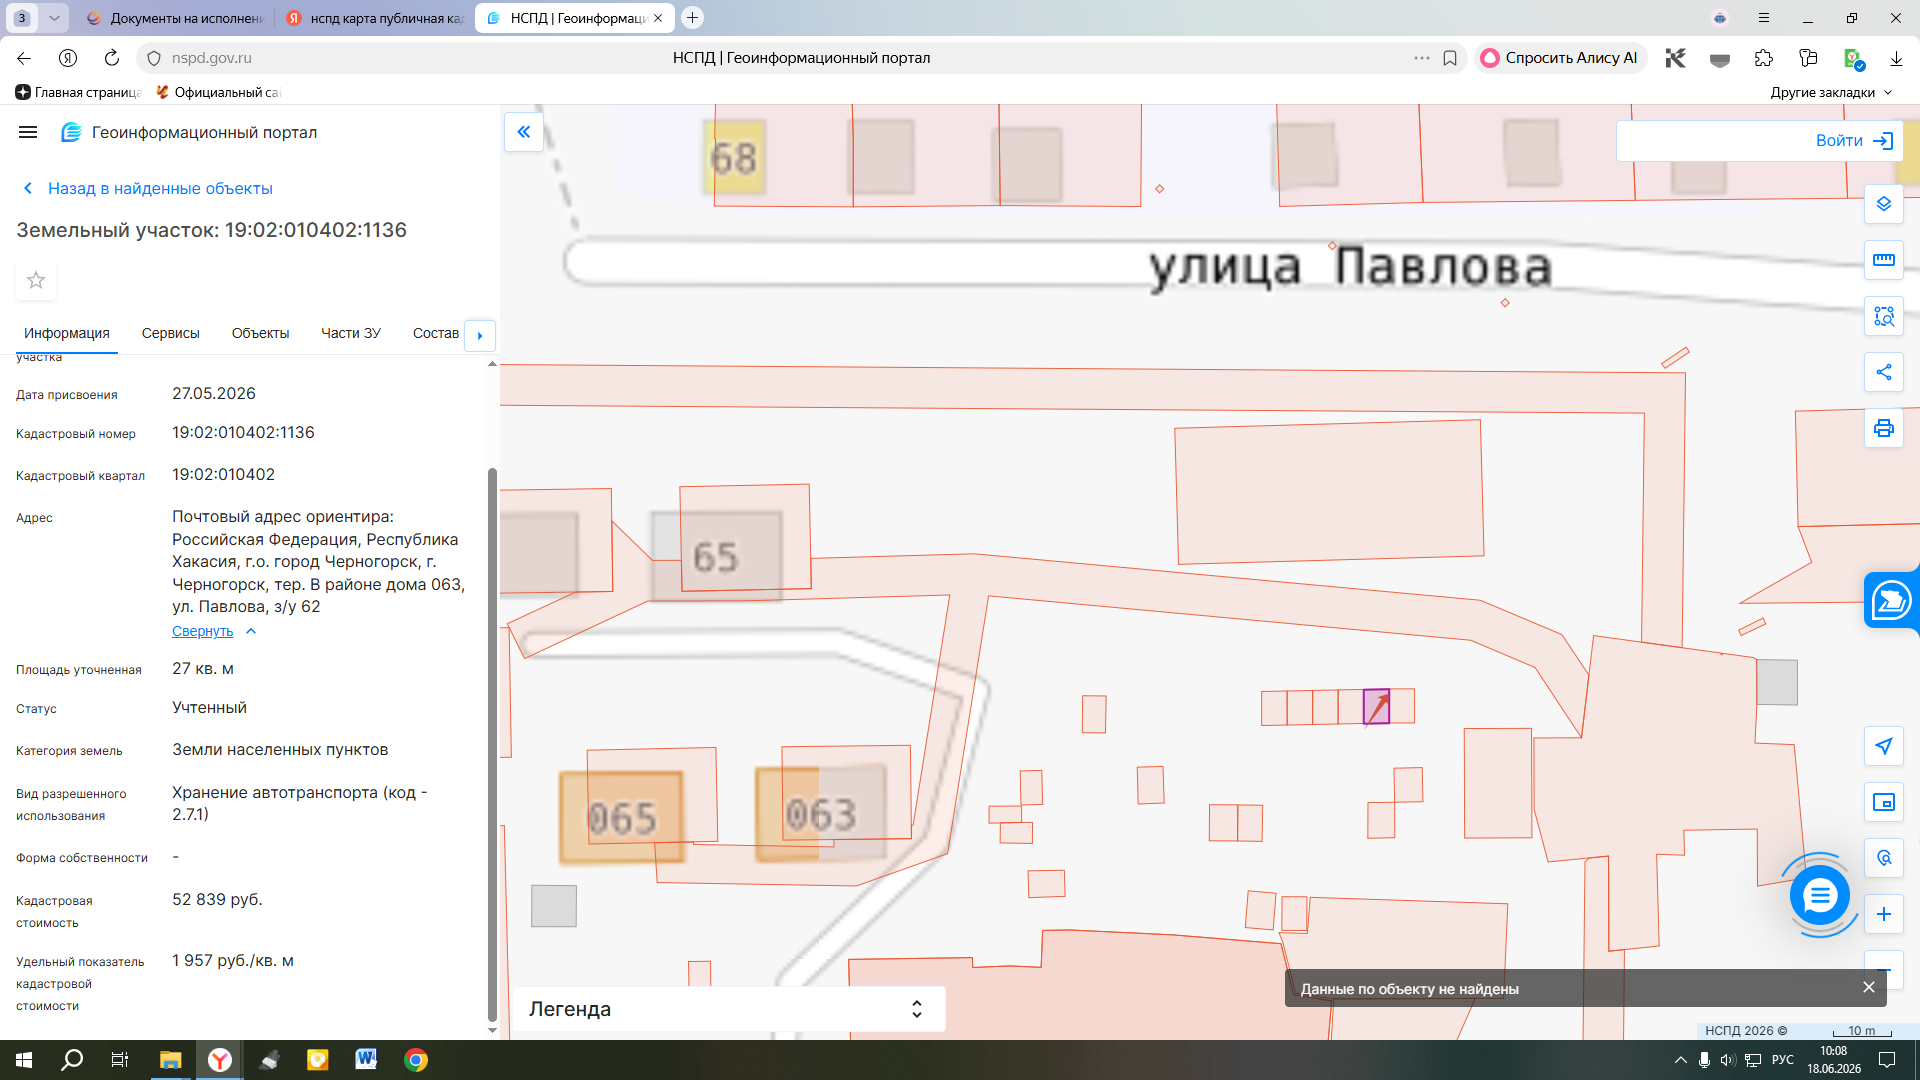This screenshot has width=1920, height=1080.
Task: Zoom in the map with plus button
Action: pos(1884,914)
